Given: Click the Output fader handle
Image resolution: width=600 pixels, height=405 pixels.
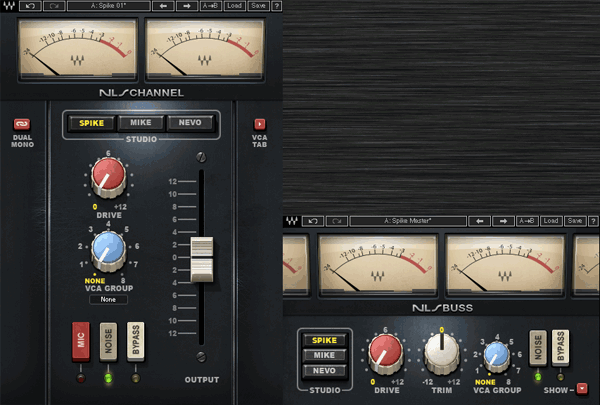Looking at the screenshot, I should [202, 259].
